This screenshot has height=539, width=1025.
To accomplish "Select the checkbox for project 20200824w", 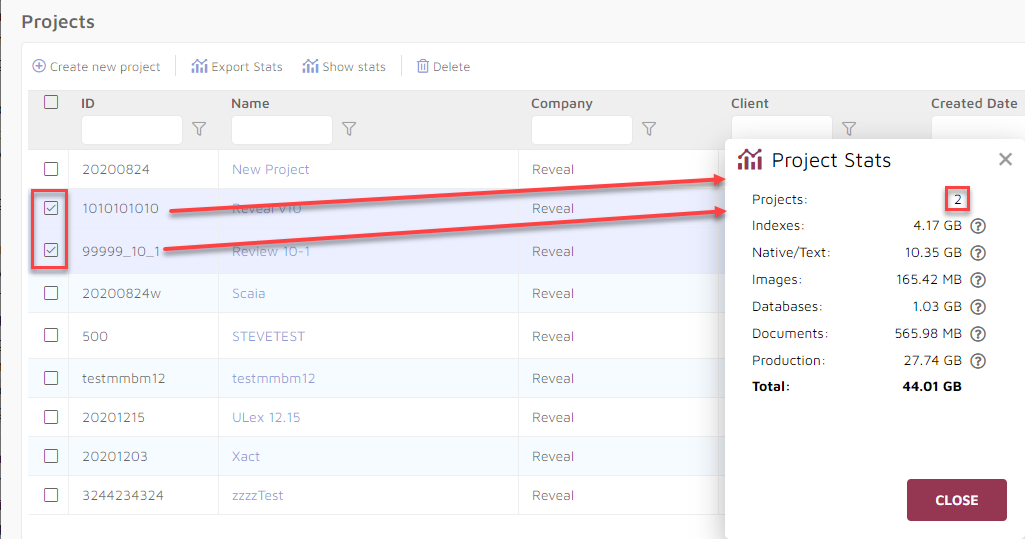I will point(51,293).
